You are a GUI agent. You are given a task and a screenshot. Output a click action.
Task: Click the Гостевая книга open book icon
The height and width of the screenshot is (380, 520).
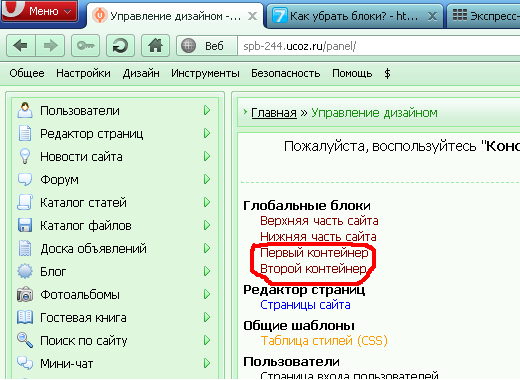point(25,317)
